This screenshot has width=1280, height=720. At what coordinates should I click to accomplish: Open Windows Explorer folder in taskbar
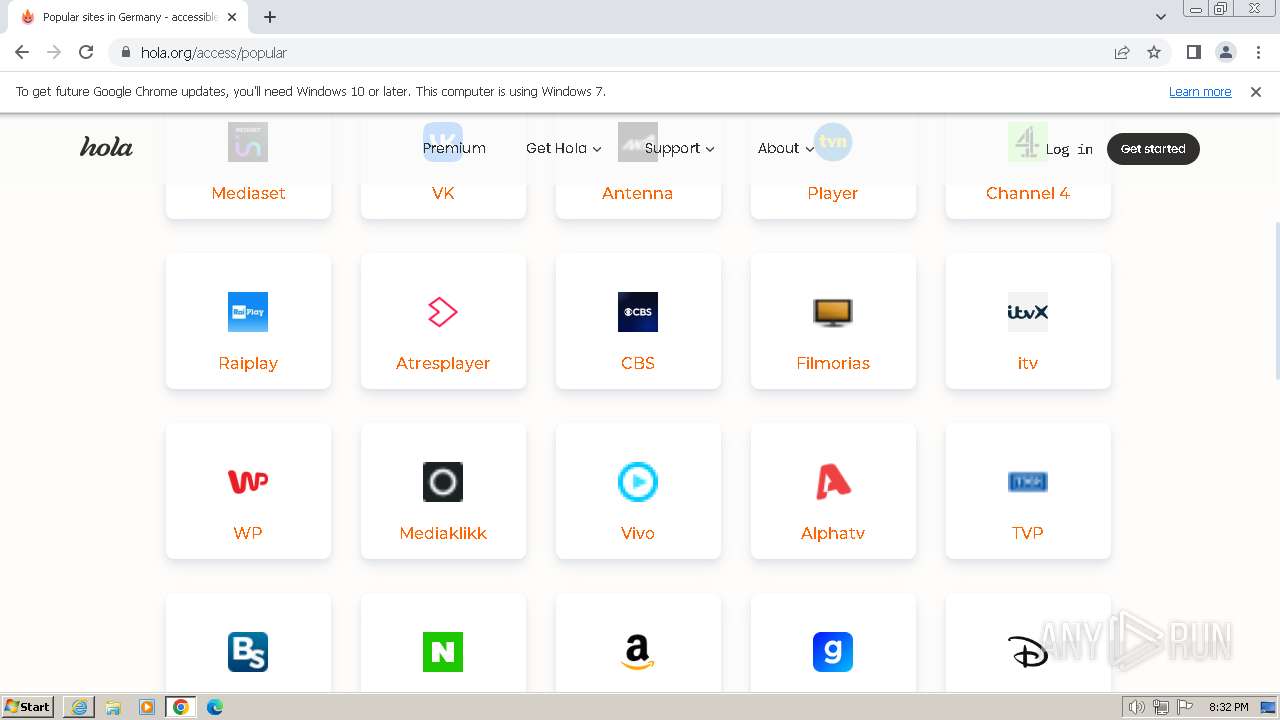pos(113,707)
